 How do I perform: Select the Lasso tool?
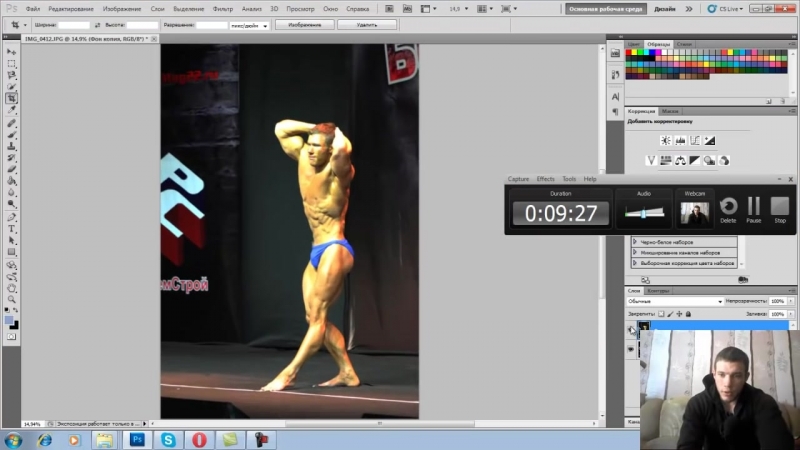(x=11, y=75)
